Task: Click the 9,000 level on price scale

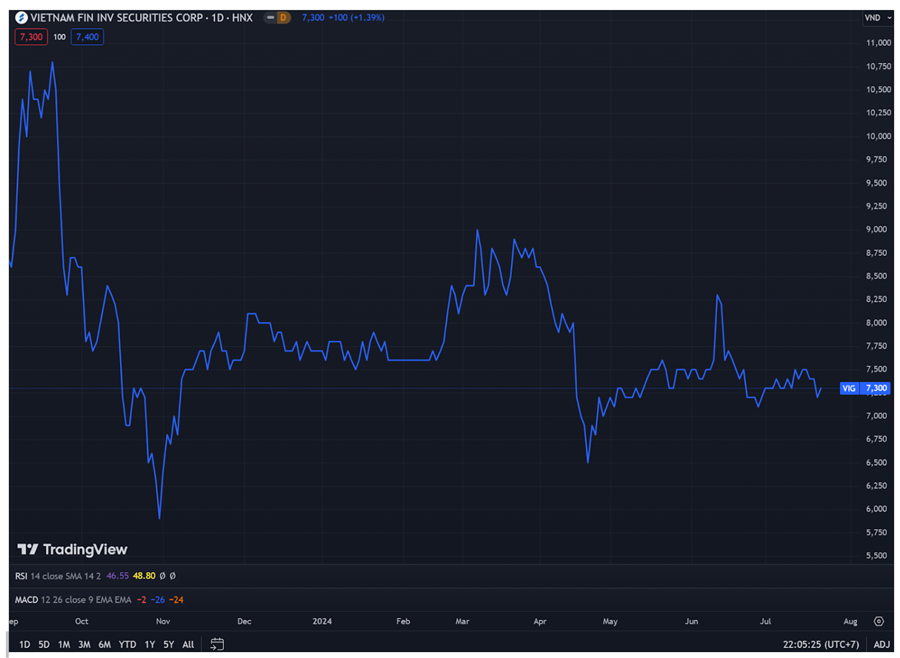Action: point(877,229)
